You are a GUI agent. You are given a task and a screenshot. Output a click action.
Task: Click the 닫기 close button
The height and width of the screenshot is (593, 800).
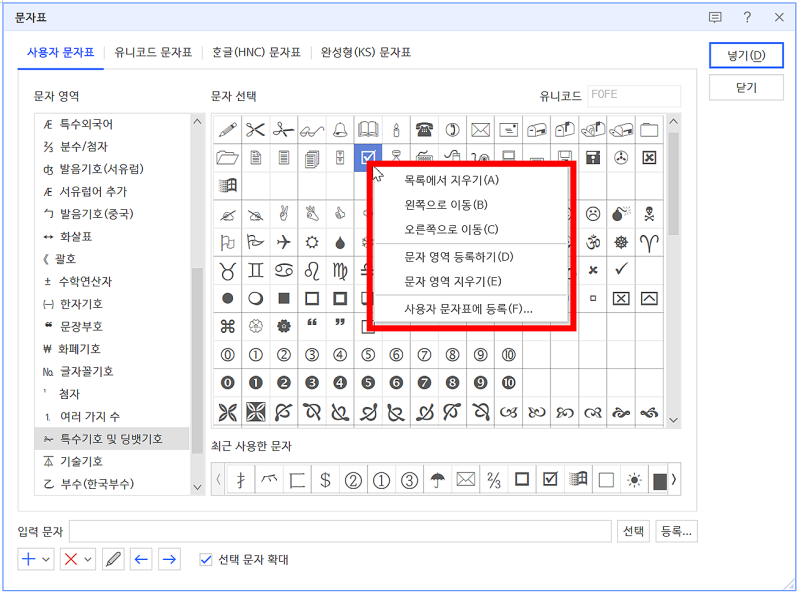click(746, 88)
